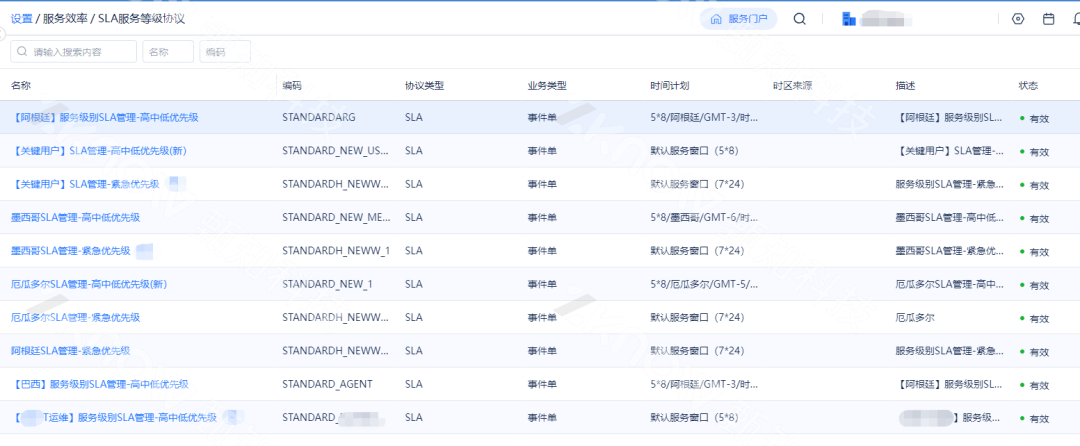
Task: Click the search magnifier icon in top bar
Action: 799,19
